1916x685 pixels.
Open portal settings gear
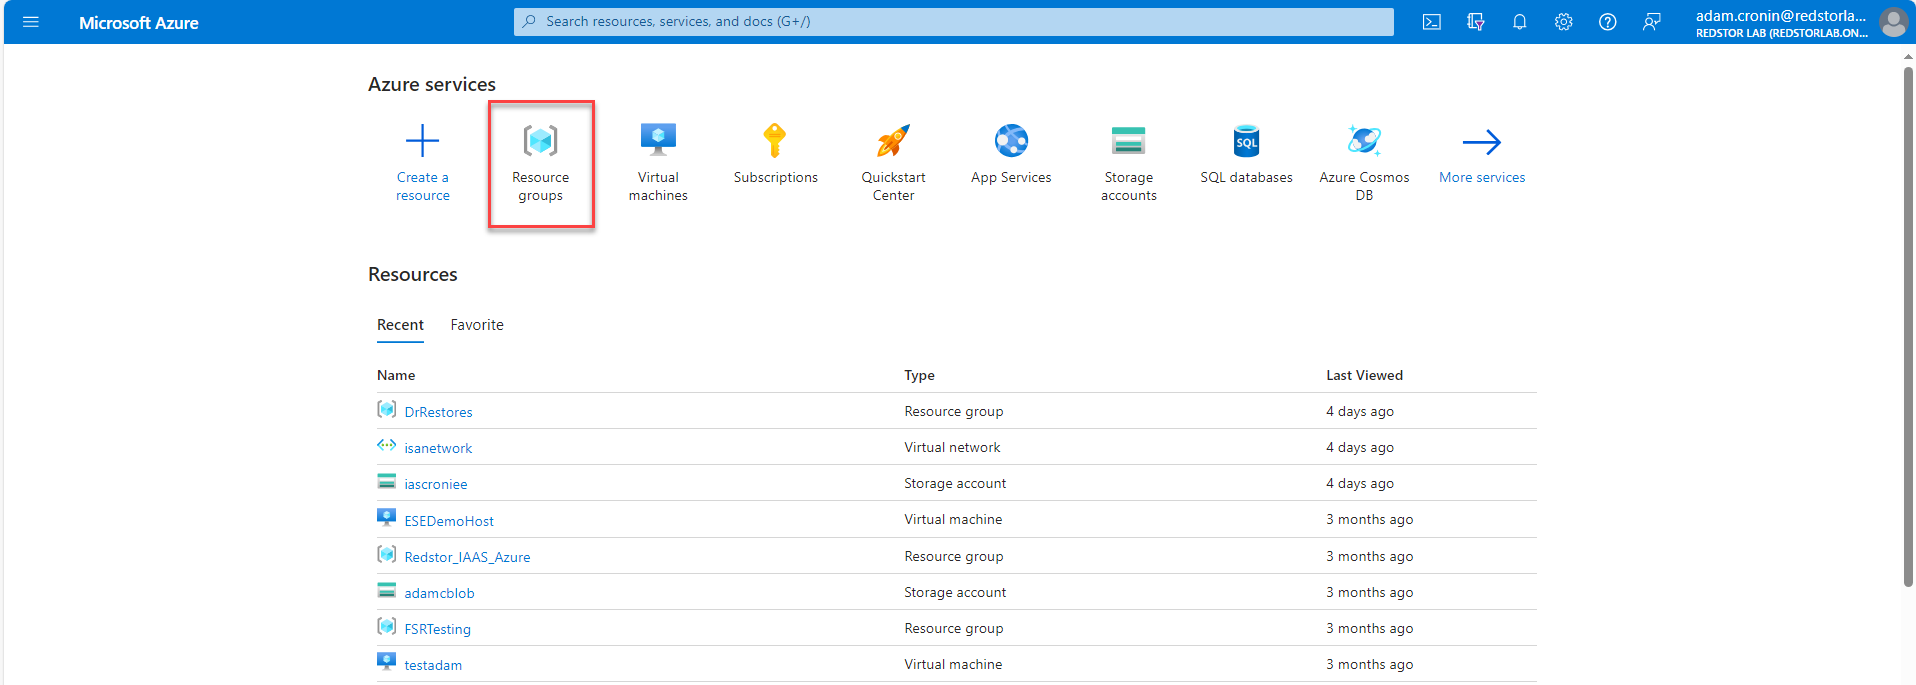coord(1564,22)
